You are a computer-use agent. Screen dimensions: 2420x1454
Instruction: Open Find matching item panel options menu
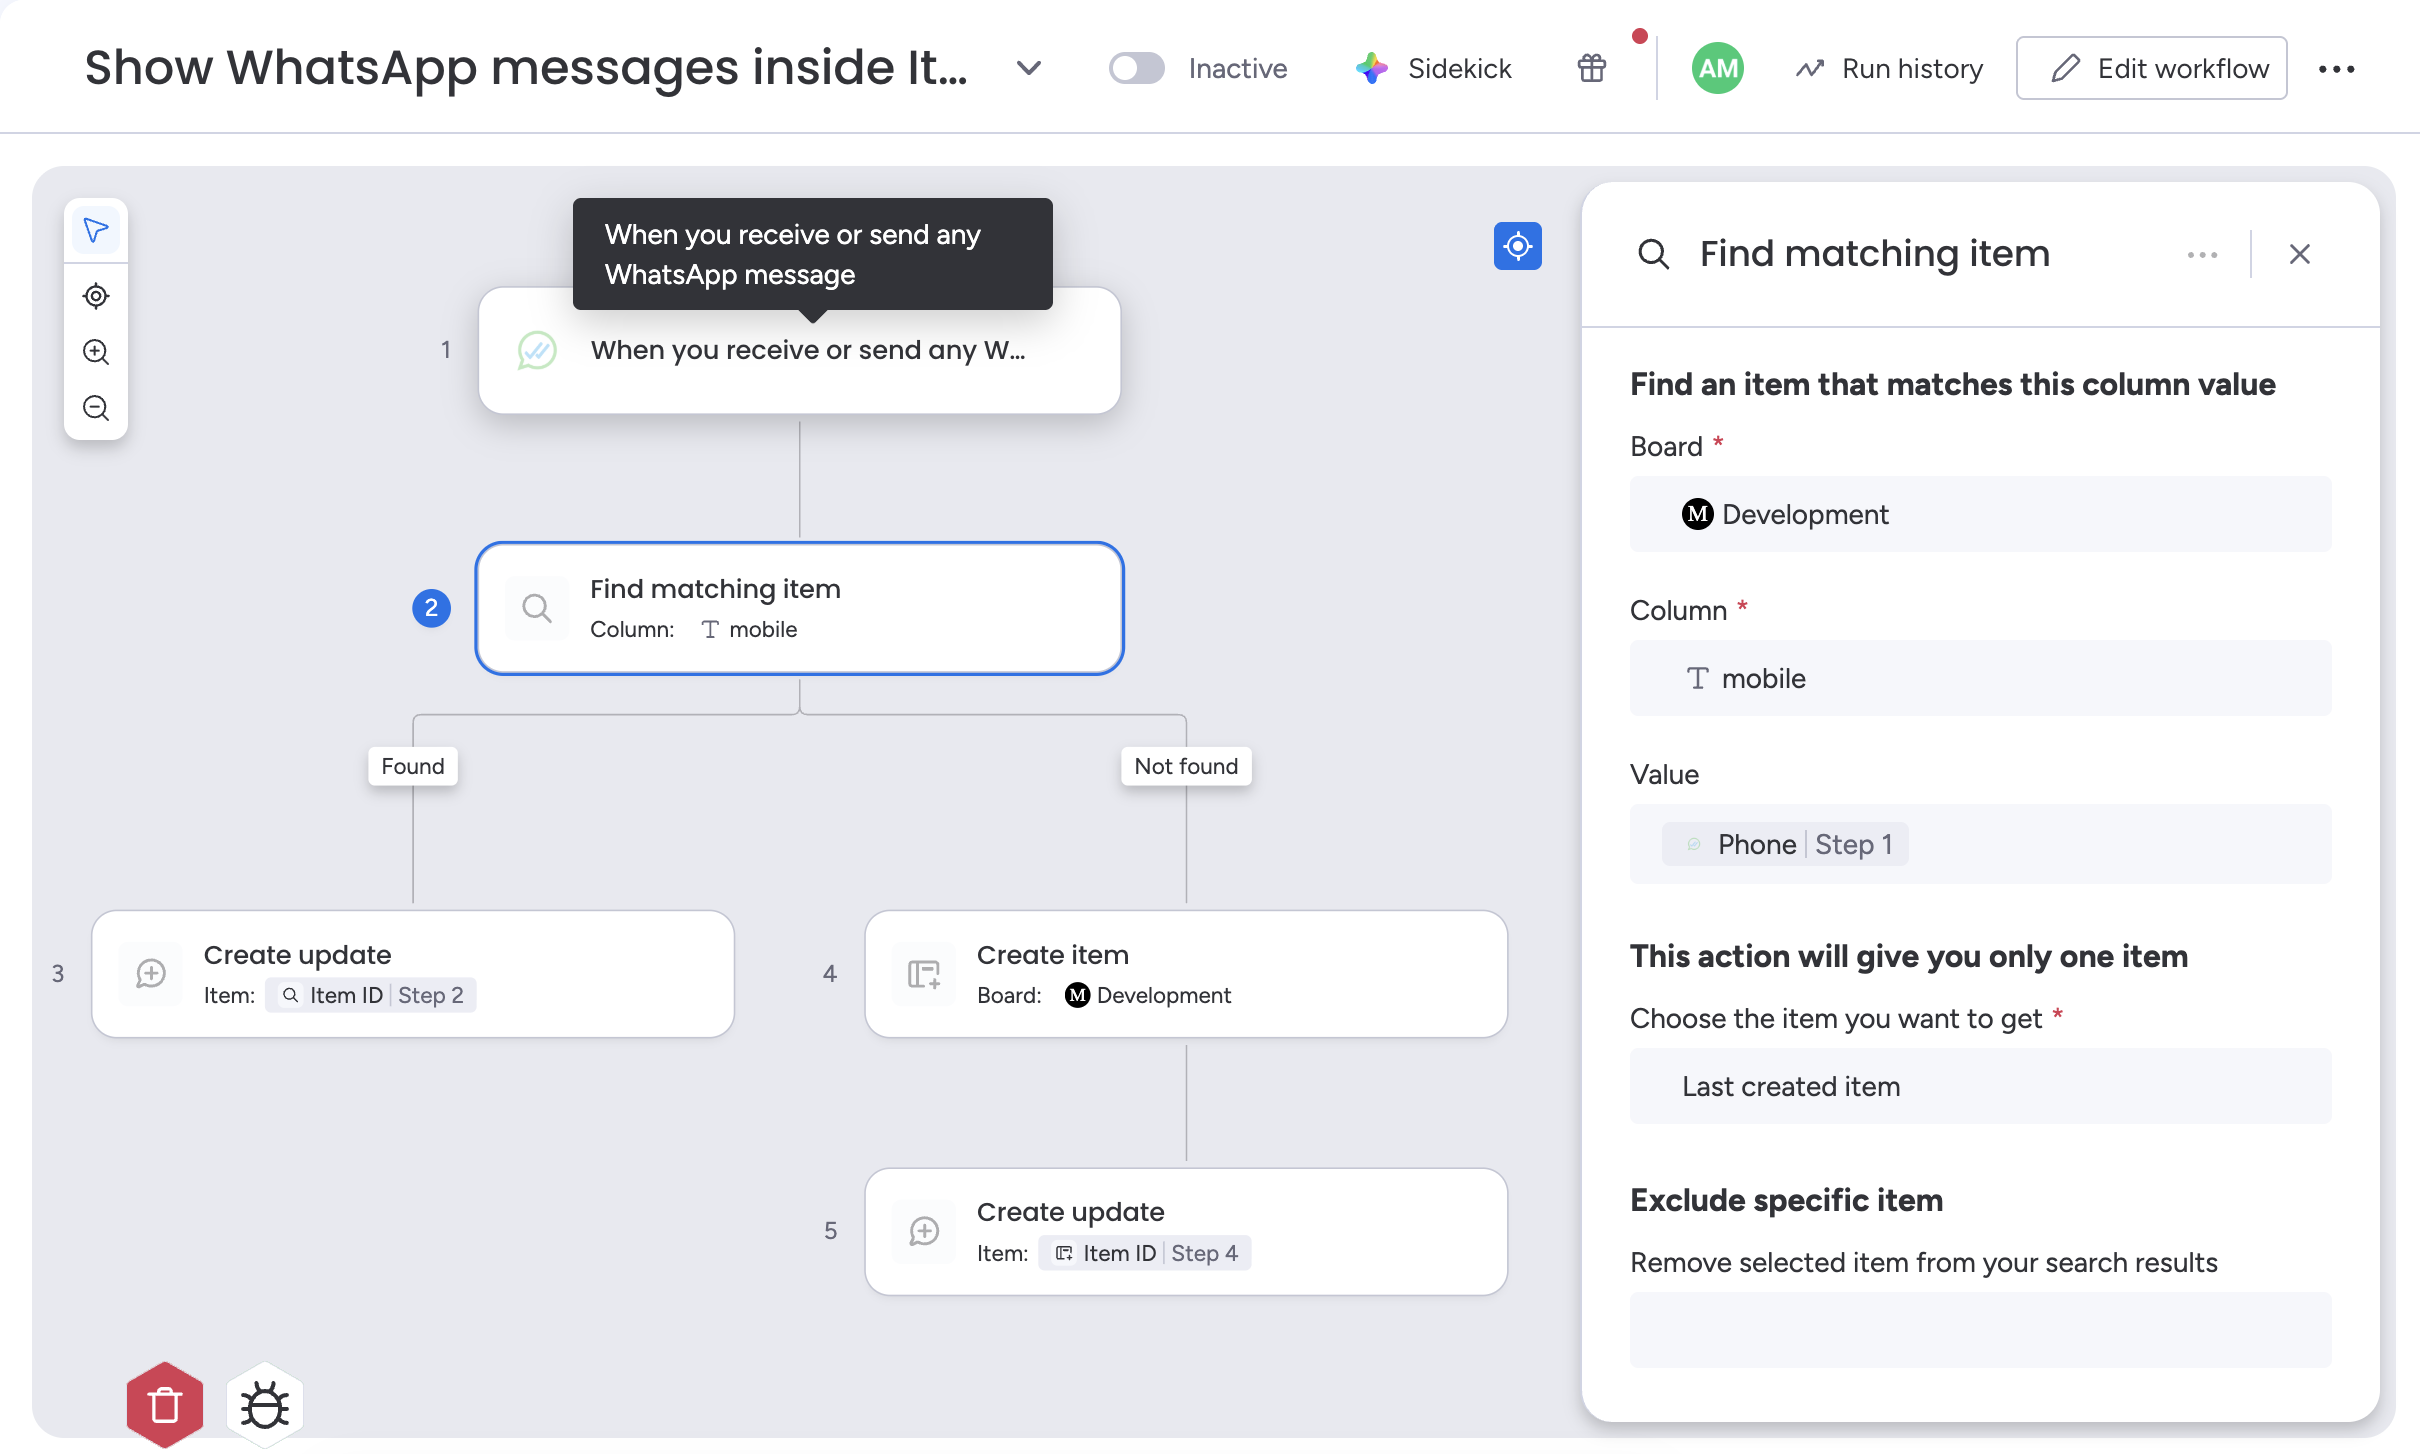point(2202,254)
